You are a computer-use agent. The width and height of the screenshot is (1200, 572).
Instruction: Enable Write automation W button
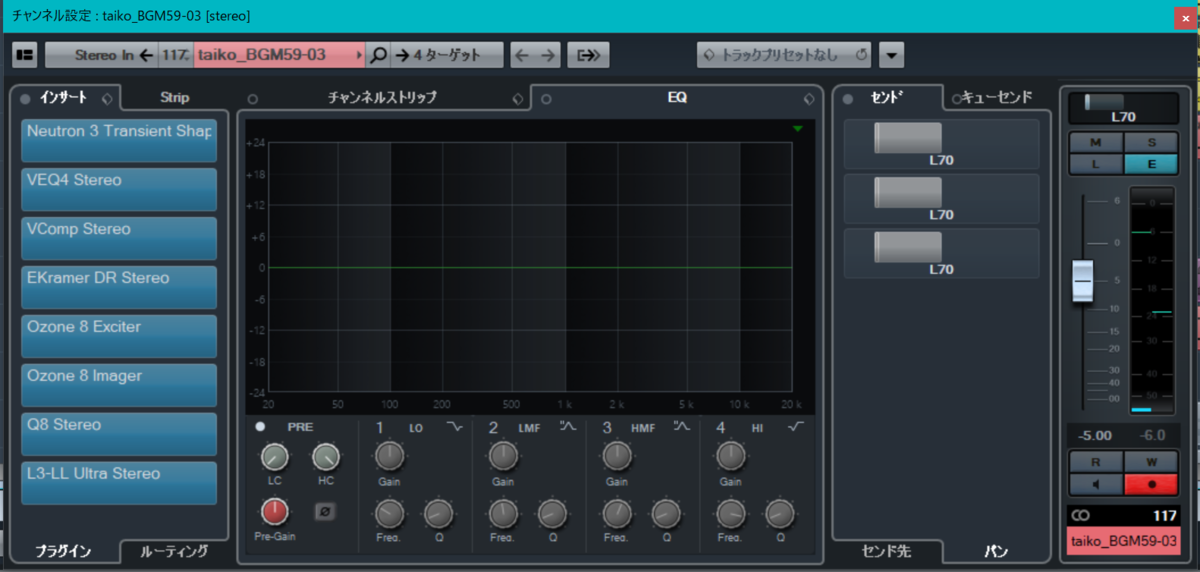tap(1150, 463)
